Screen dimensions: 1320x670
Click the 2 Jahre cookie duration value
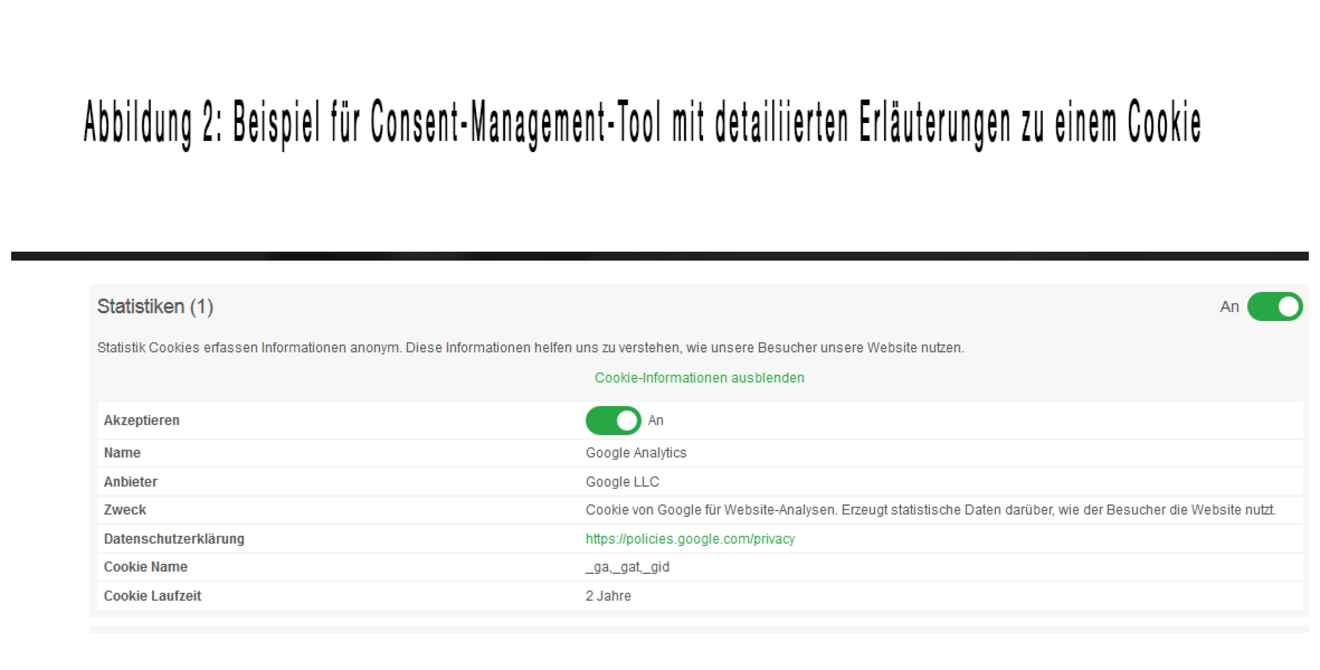[x=608, y=597]
